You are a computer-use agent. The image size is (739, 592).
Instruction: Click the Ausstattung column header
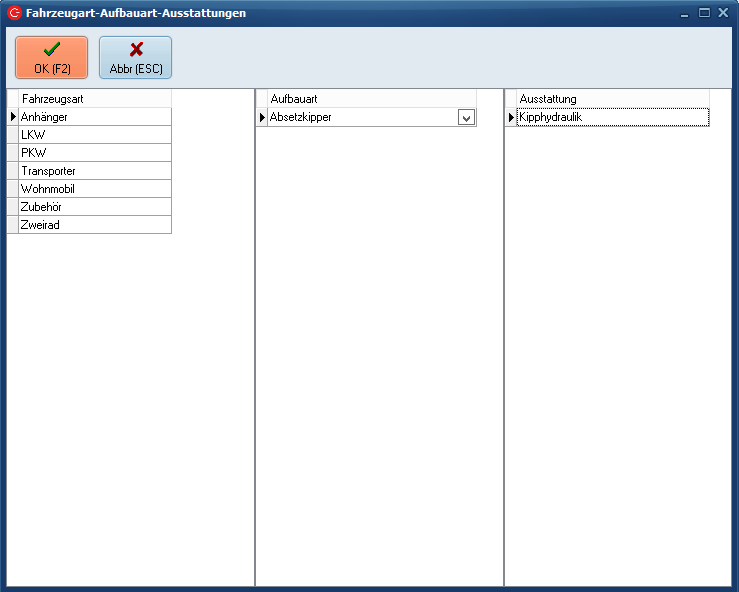point(612,99)
